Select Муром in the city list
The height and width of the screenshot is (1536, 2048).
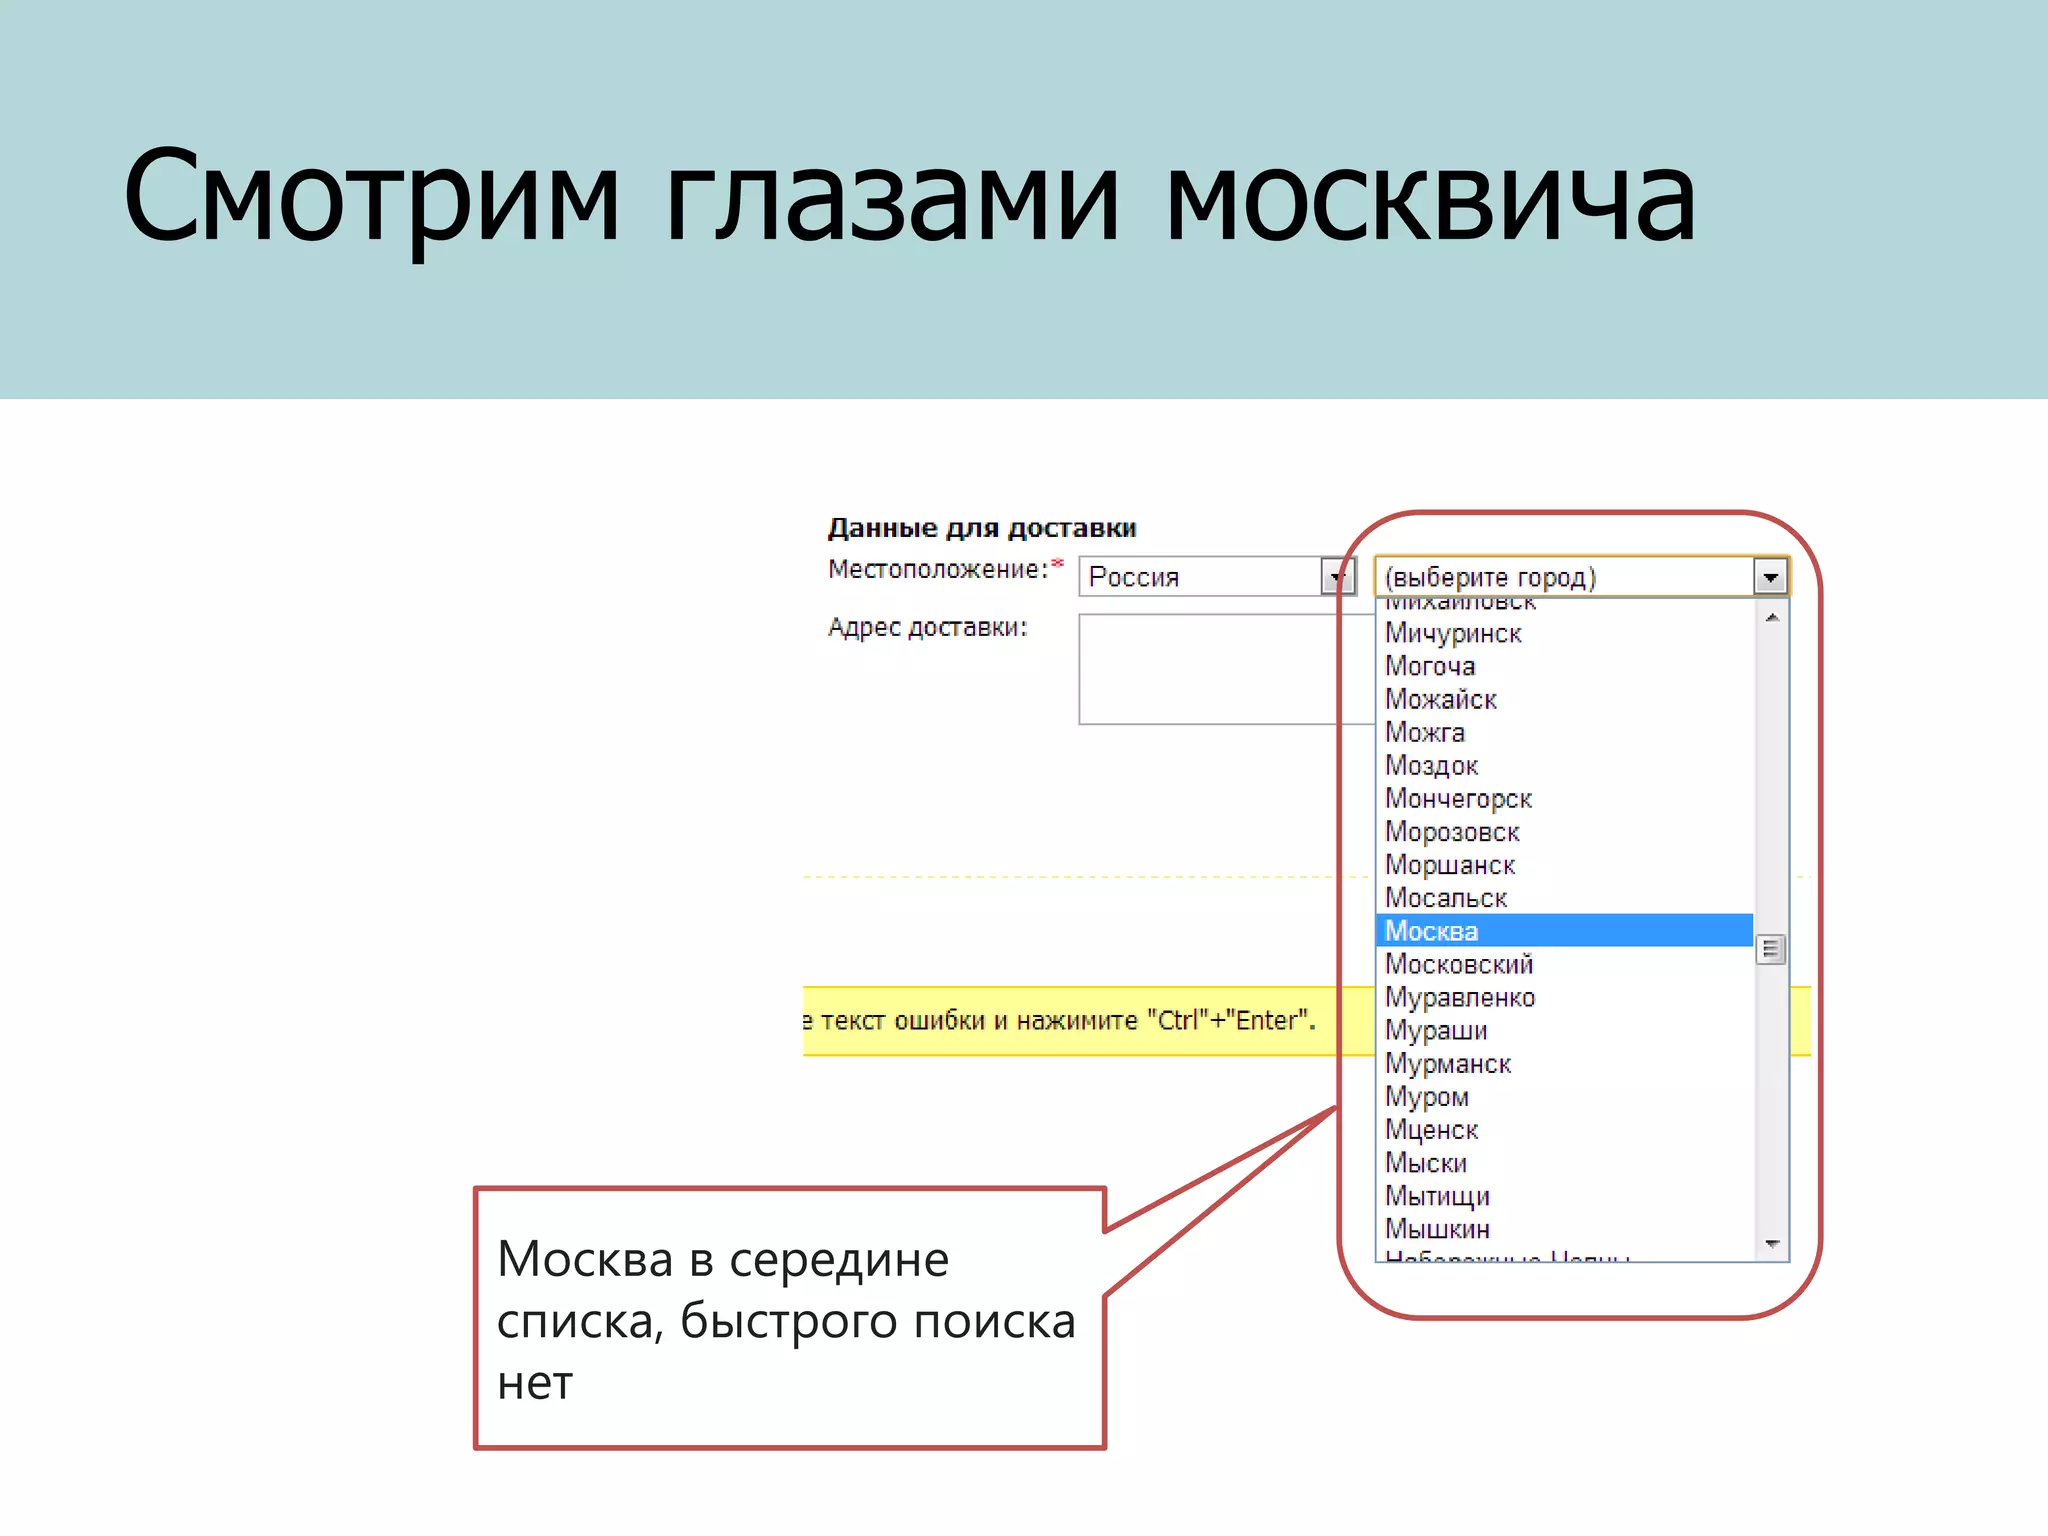(x=1565, y=1096)
